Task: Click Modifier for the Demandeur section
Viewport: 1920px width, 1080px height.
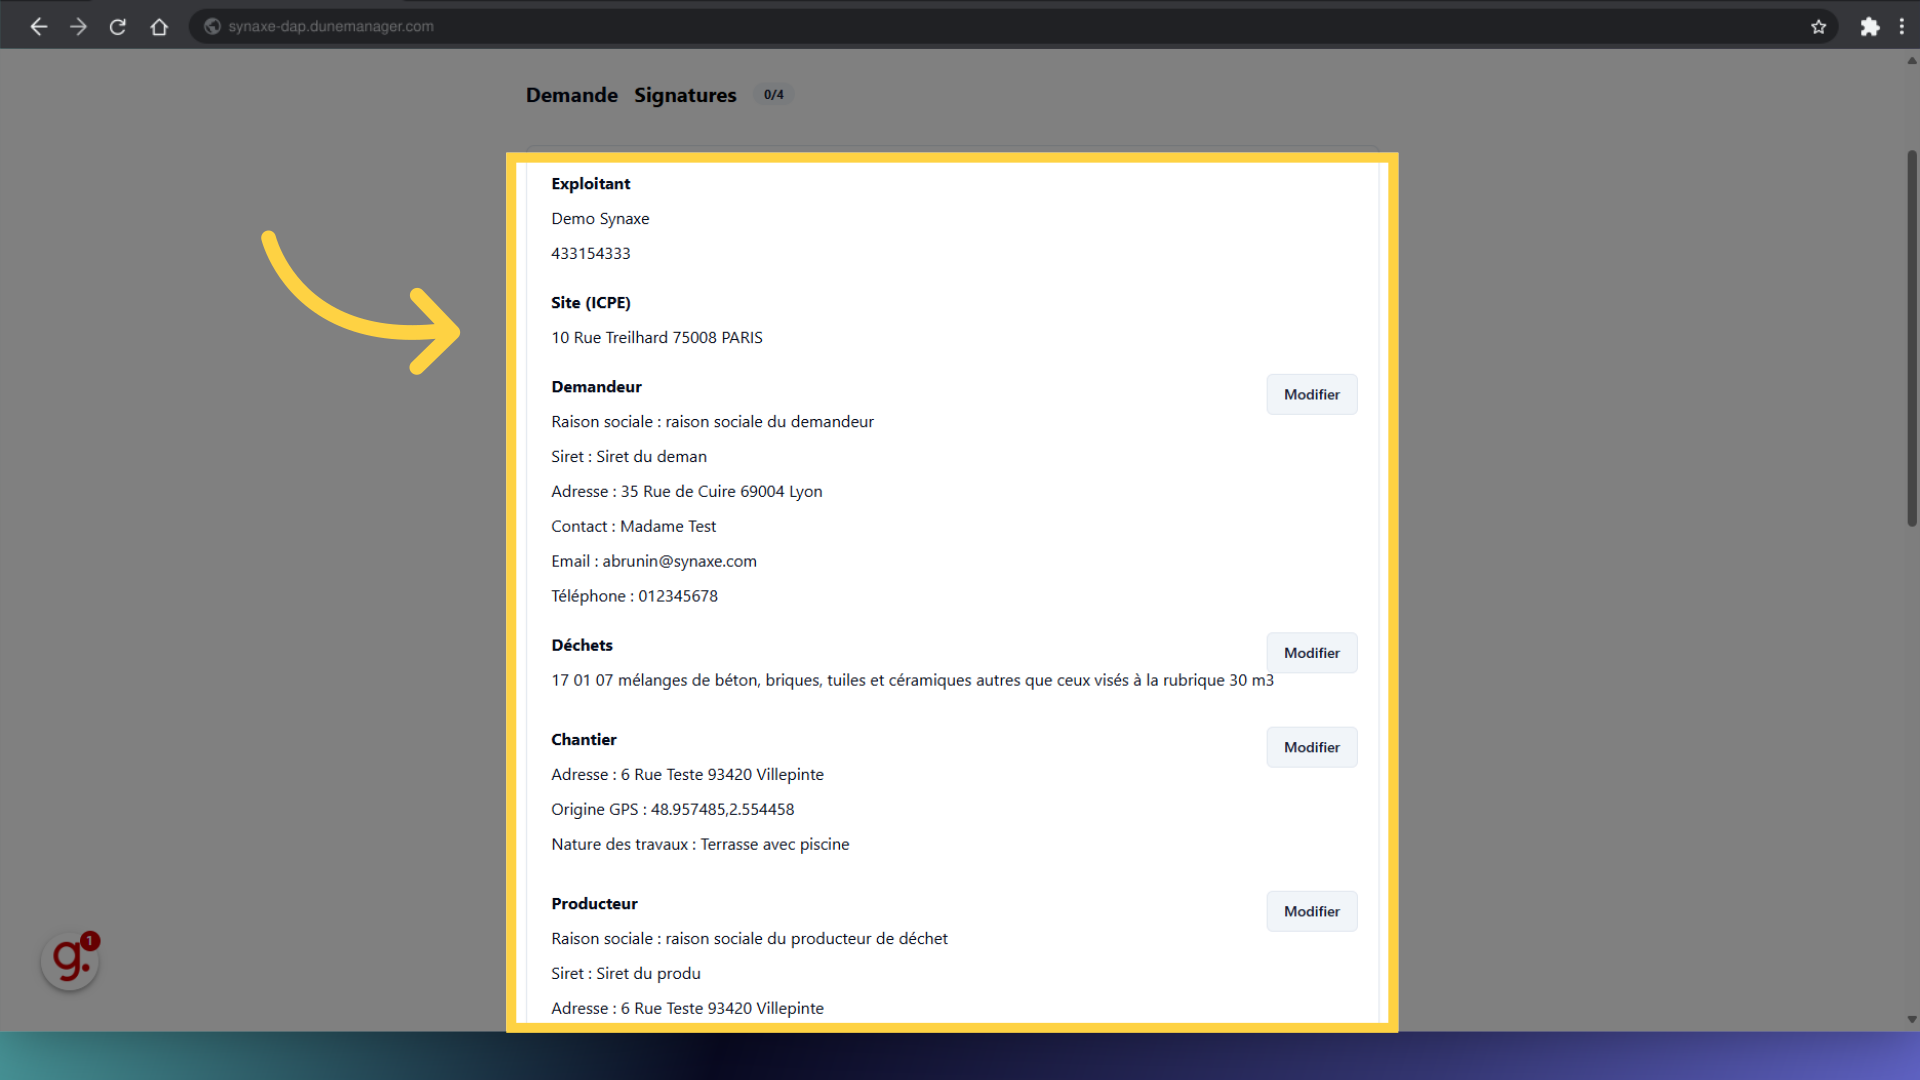Action: pos(1311,394)
